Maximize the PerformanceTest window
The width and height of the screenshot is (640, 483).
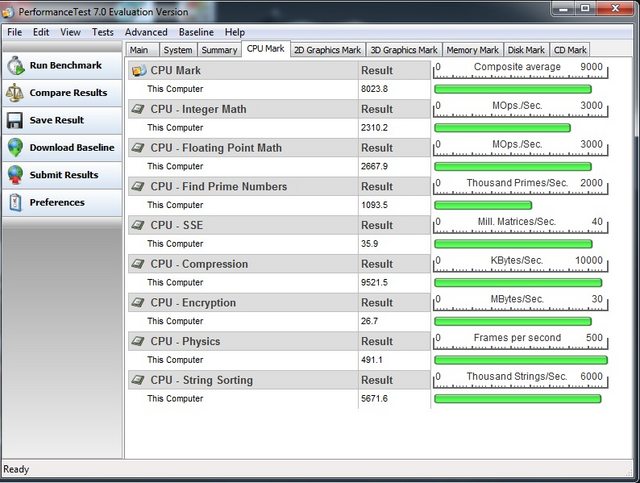coord(585,8)
